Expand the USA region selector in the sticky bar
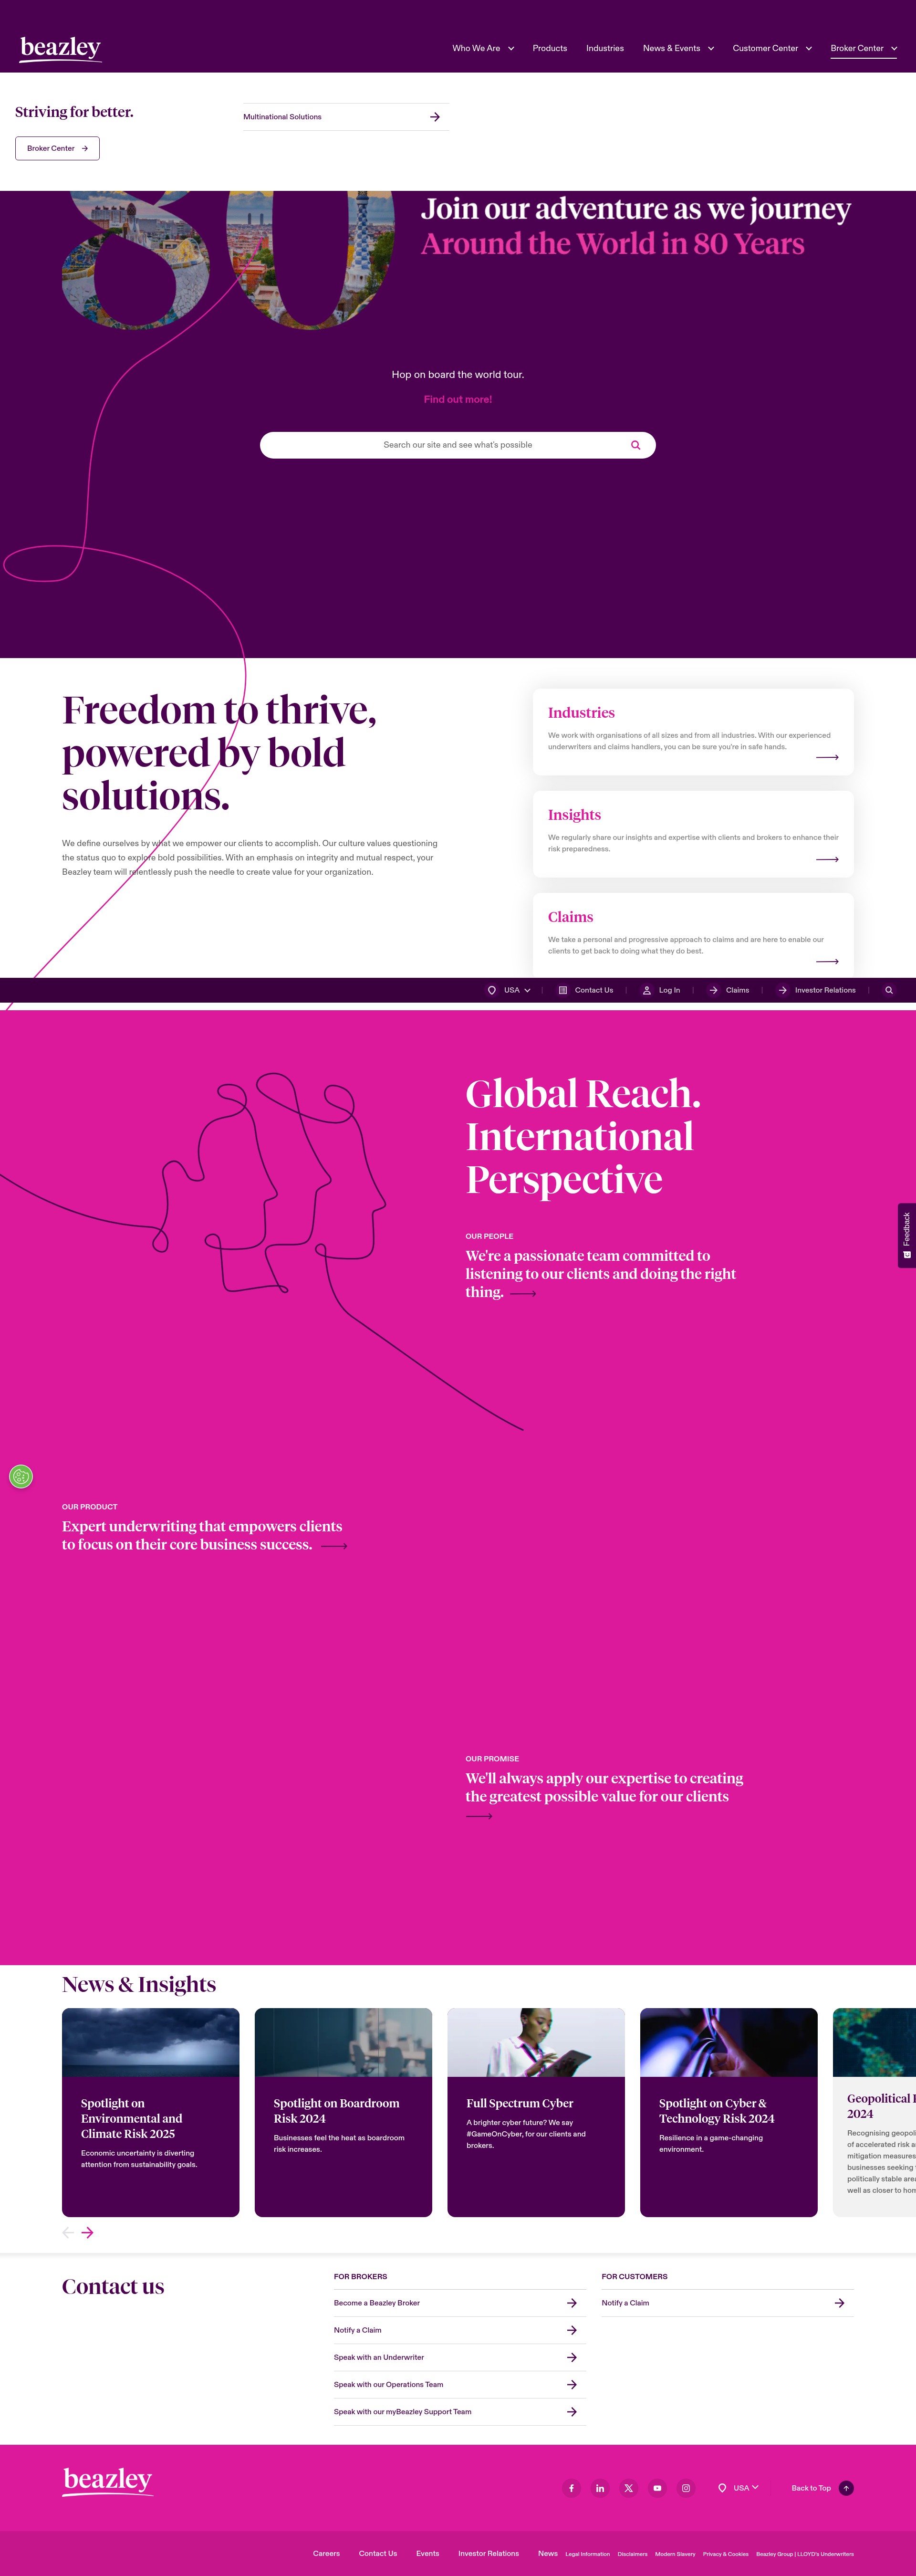Viewport: 916px width, 2576px height. tap(509, 990)
